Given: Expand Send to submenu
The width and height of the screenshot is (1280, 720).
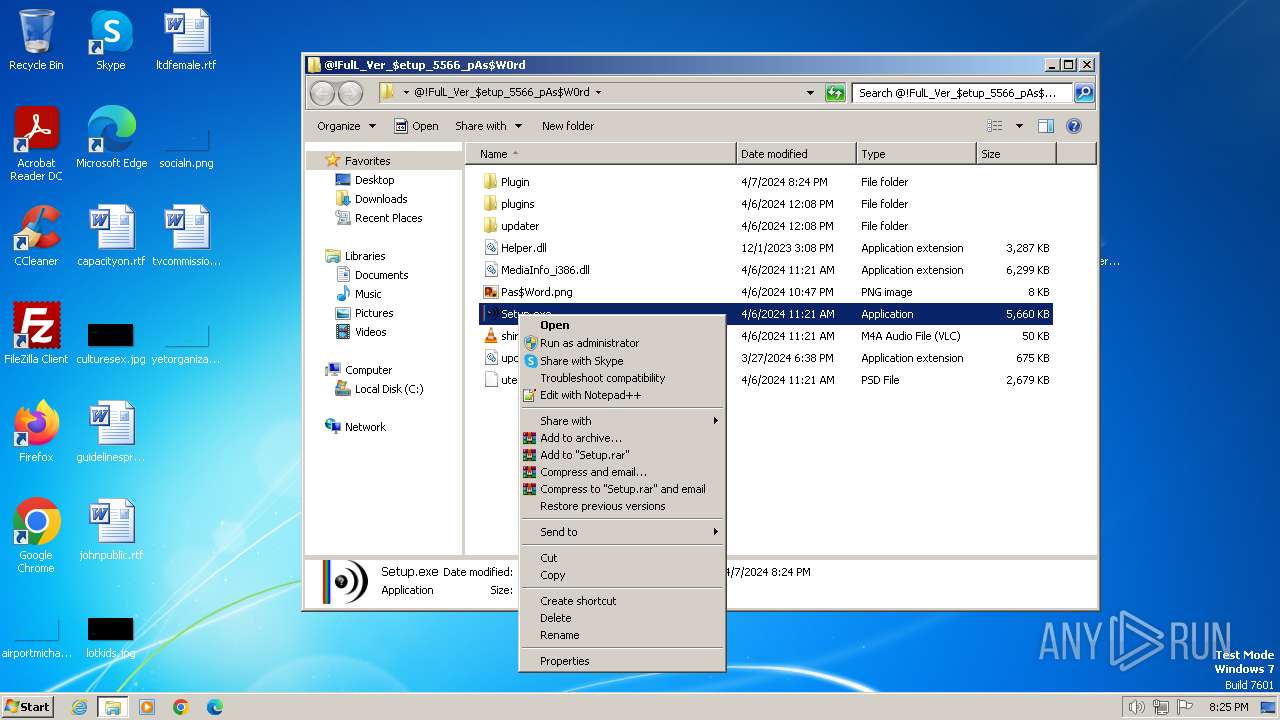Looking at the screenshot, I should click(622, 532).
